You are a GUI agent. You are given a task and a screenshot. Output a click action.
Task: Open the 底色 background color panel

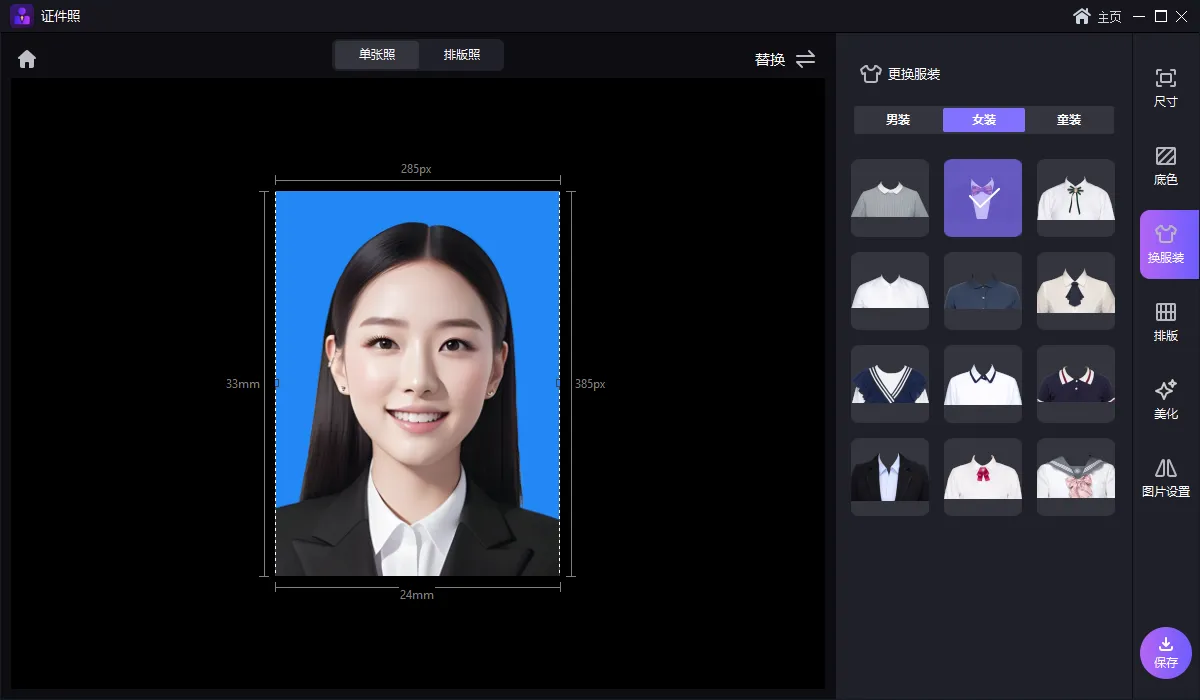click(x=1165, y=165)
